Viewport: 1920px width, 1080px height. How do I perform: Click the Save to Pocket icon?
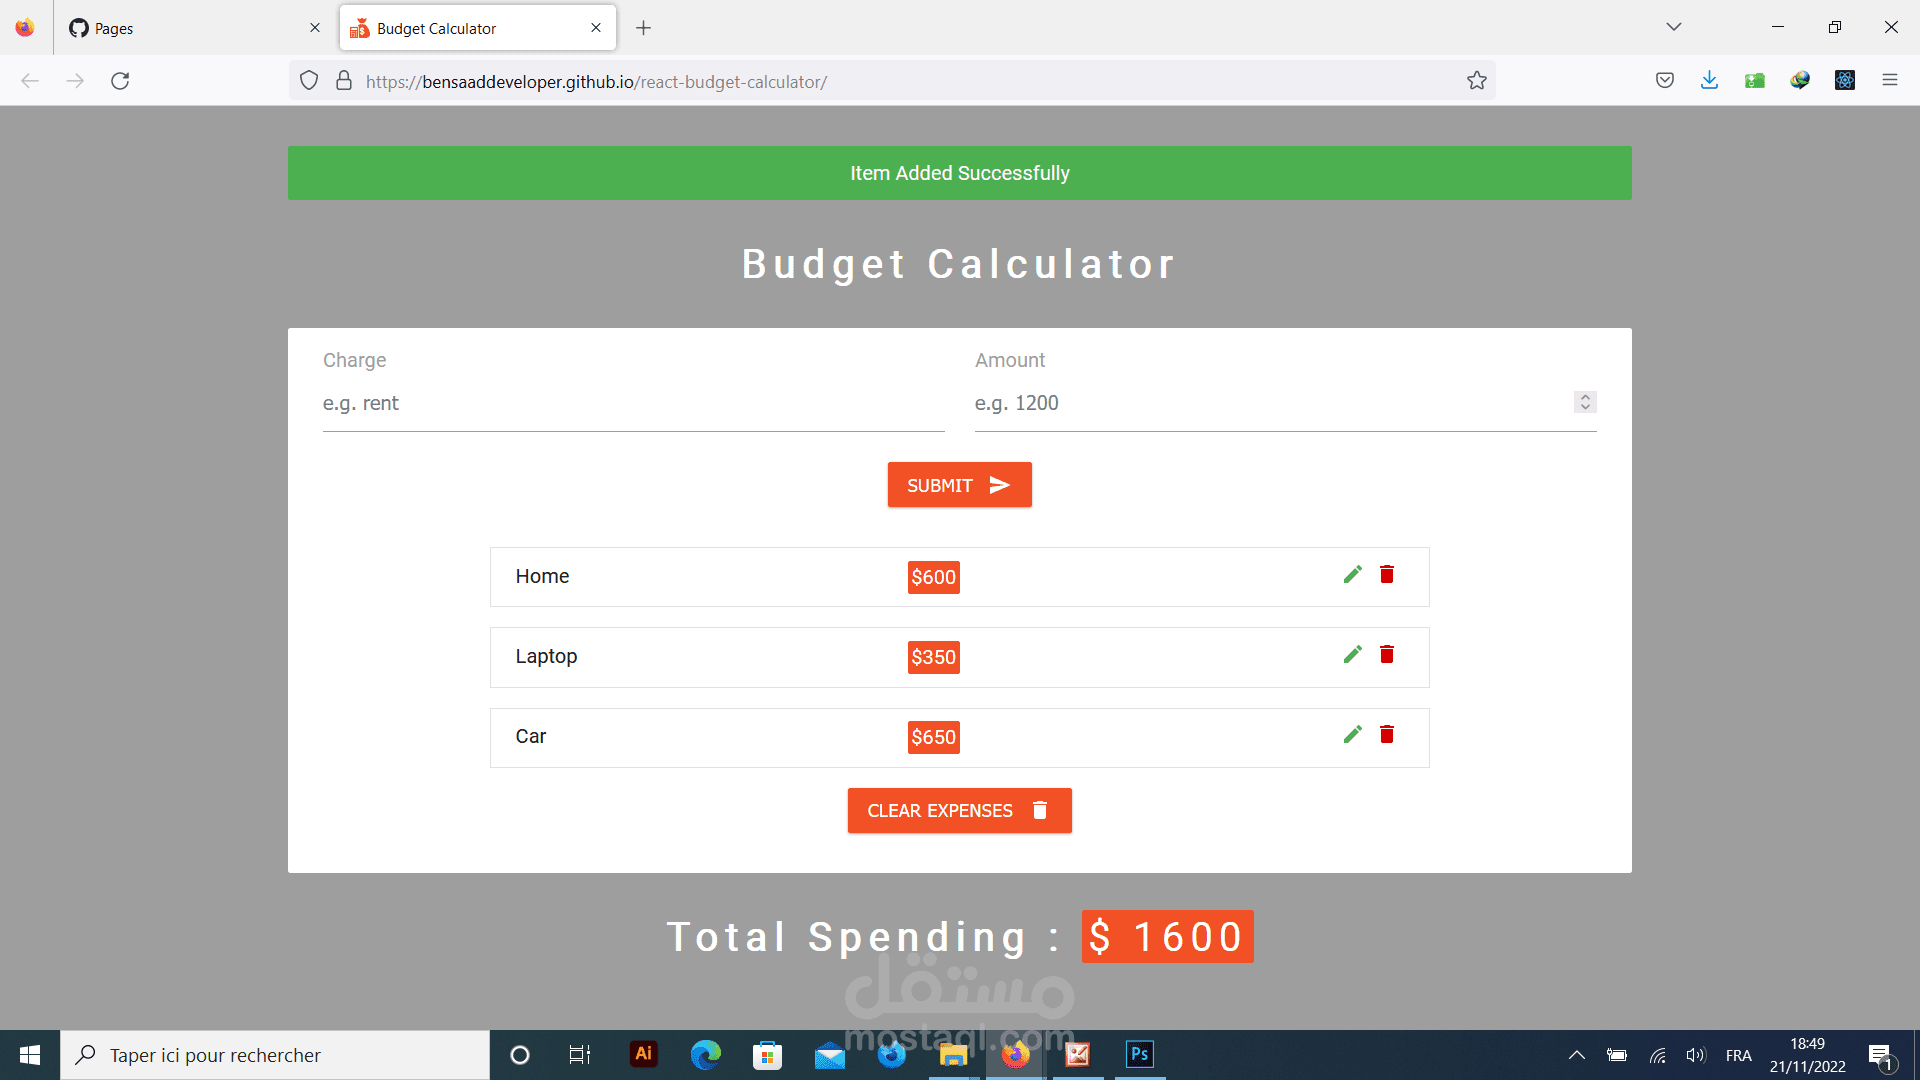(1664, 81)
